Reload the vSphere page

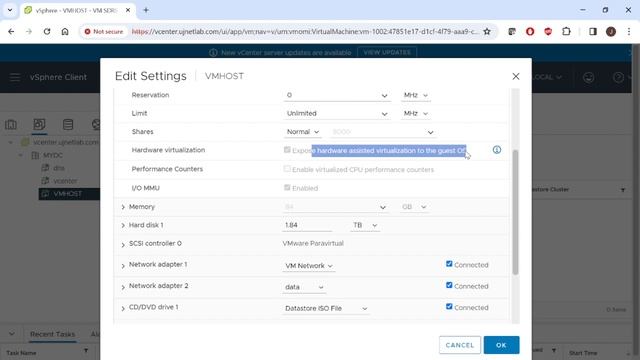point(47,31)
